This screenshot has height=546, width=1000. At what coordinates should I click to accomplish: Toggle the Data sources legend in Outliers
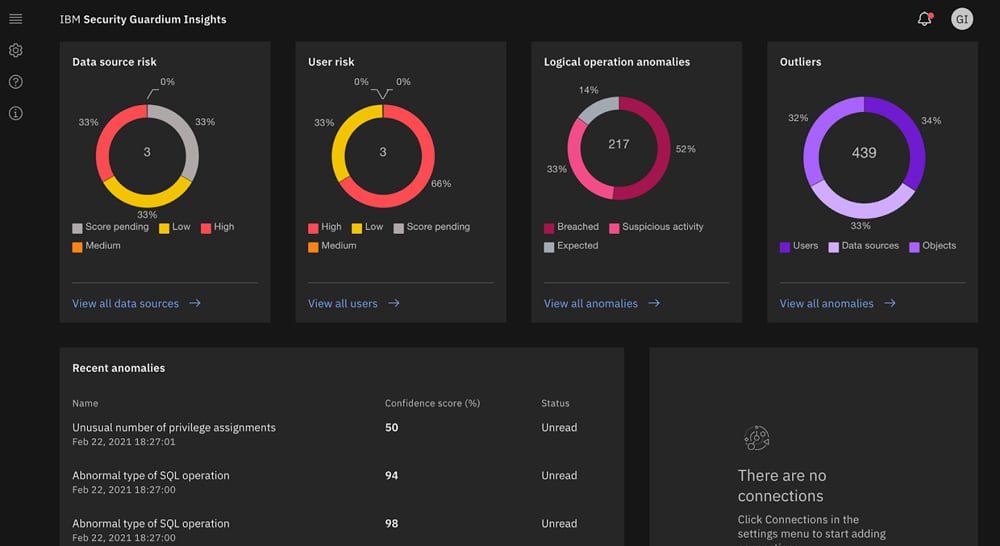(x=834, y=246)
